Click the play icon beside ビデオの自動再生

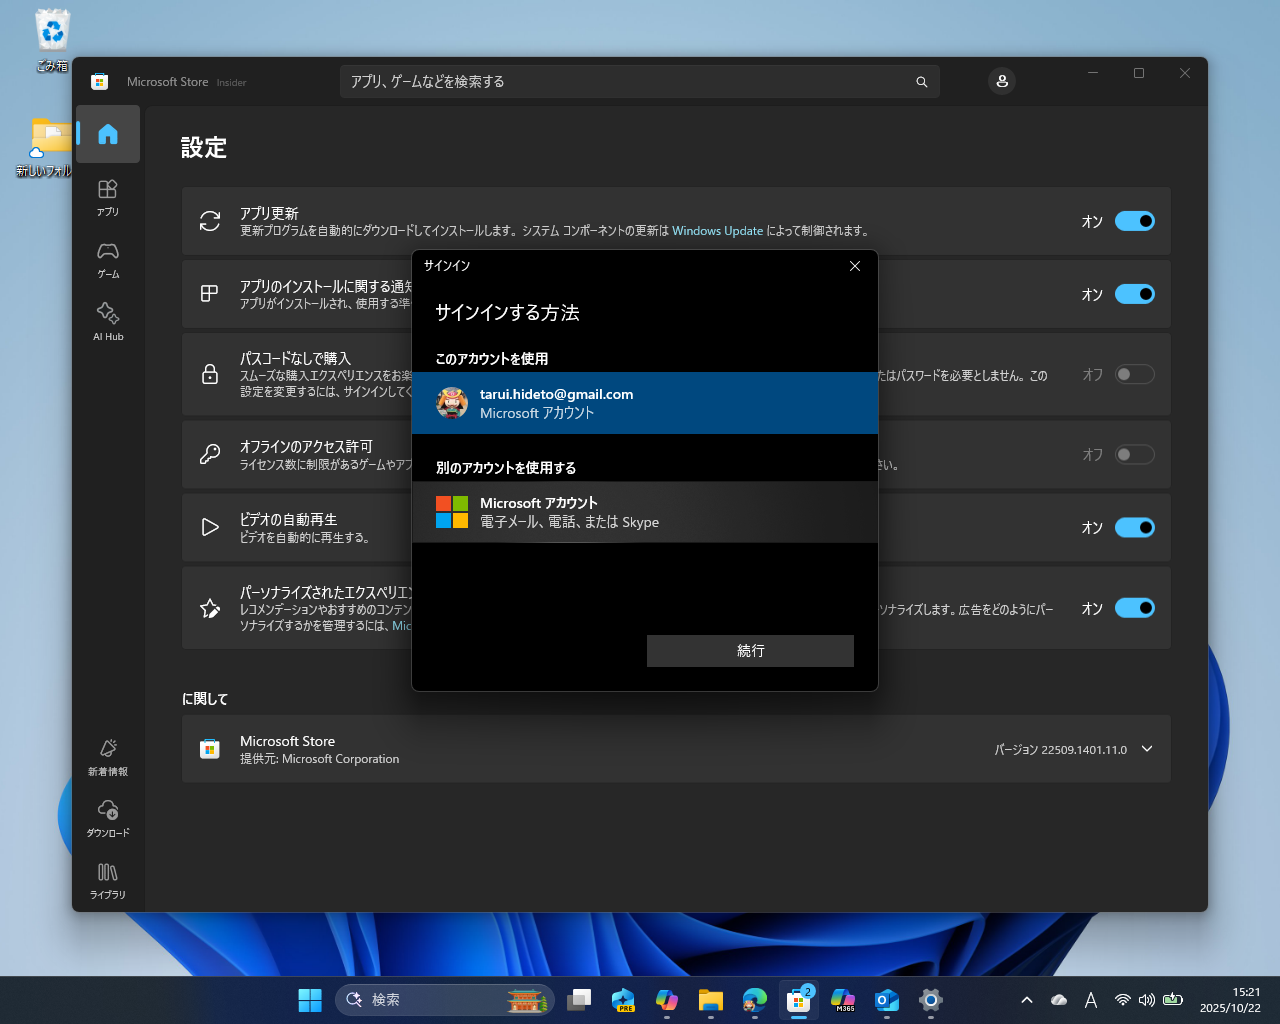210,527
